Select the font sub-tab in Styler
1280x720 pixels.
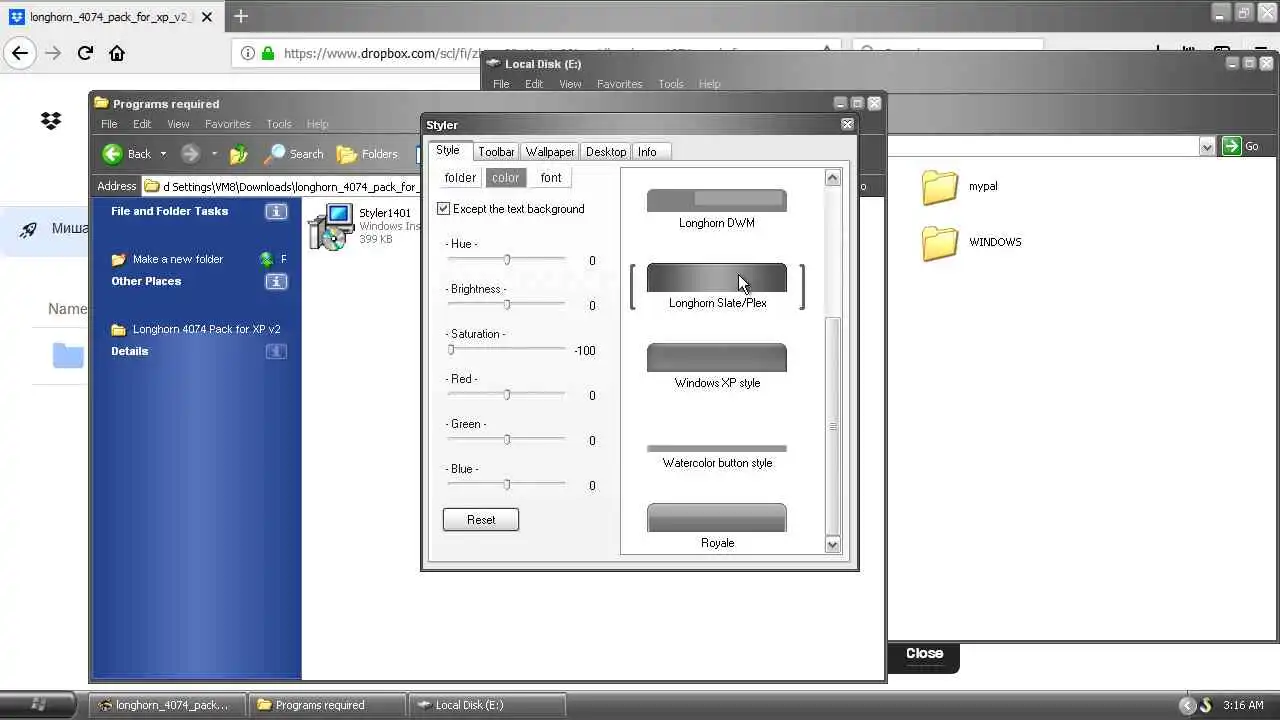551,178
